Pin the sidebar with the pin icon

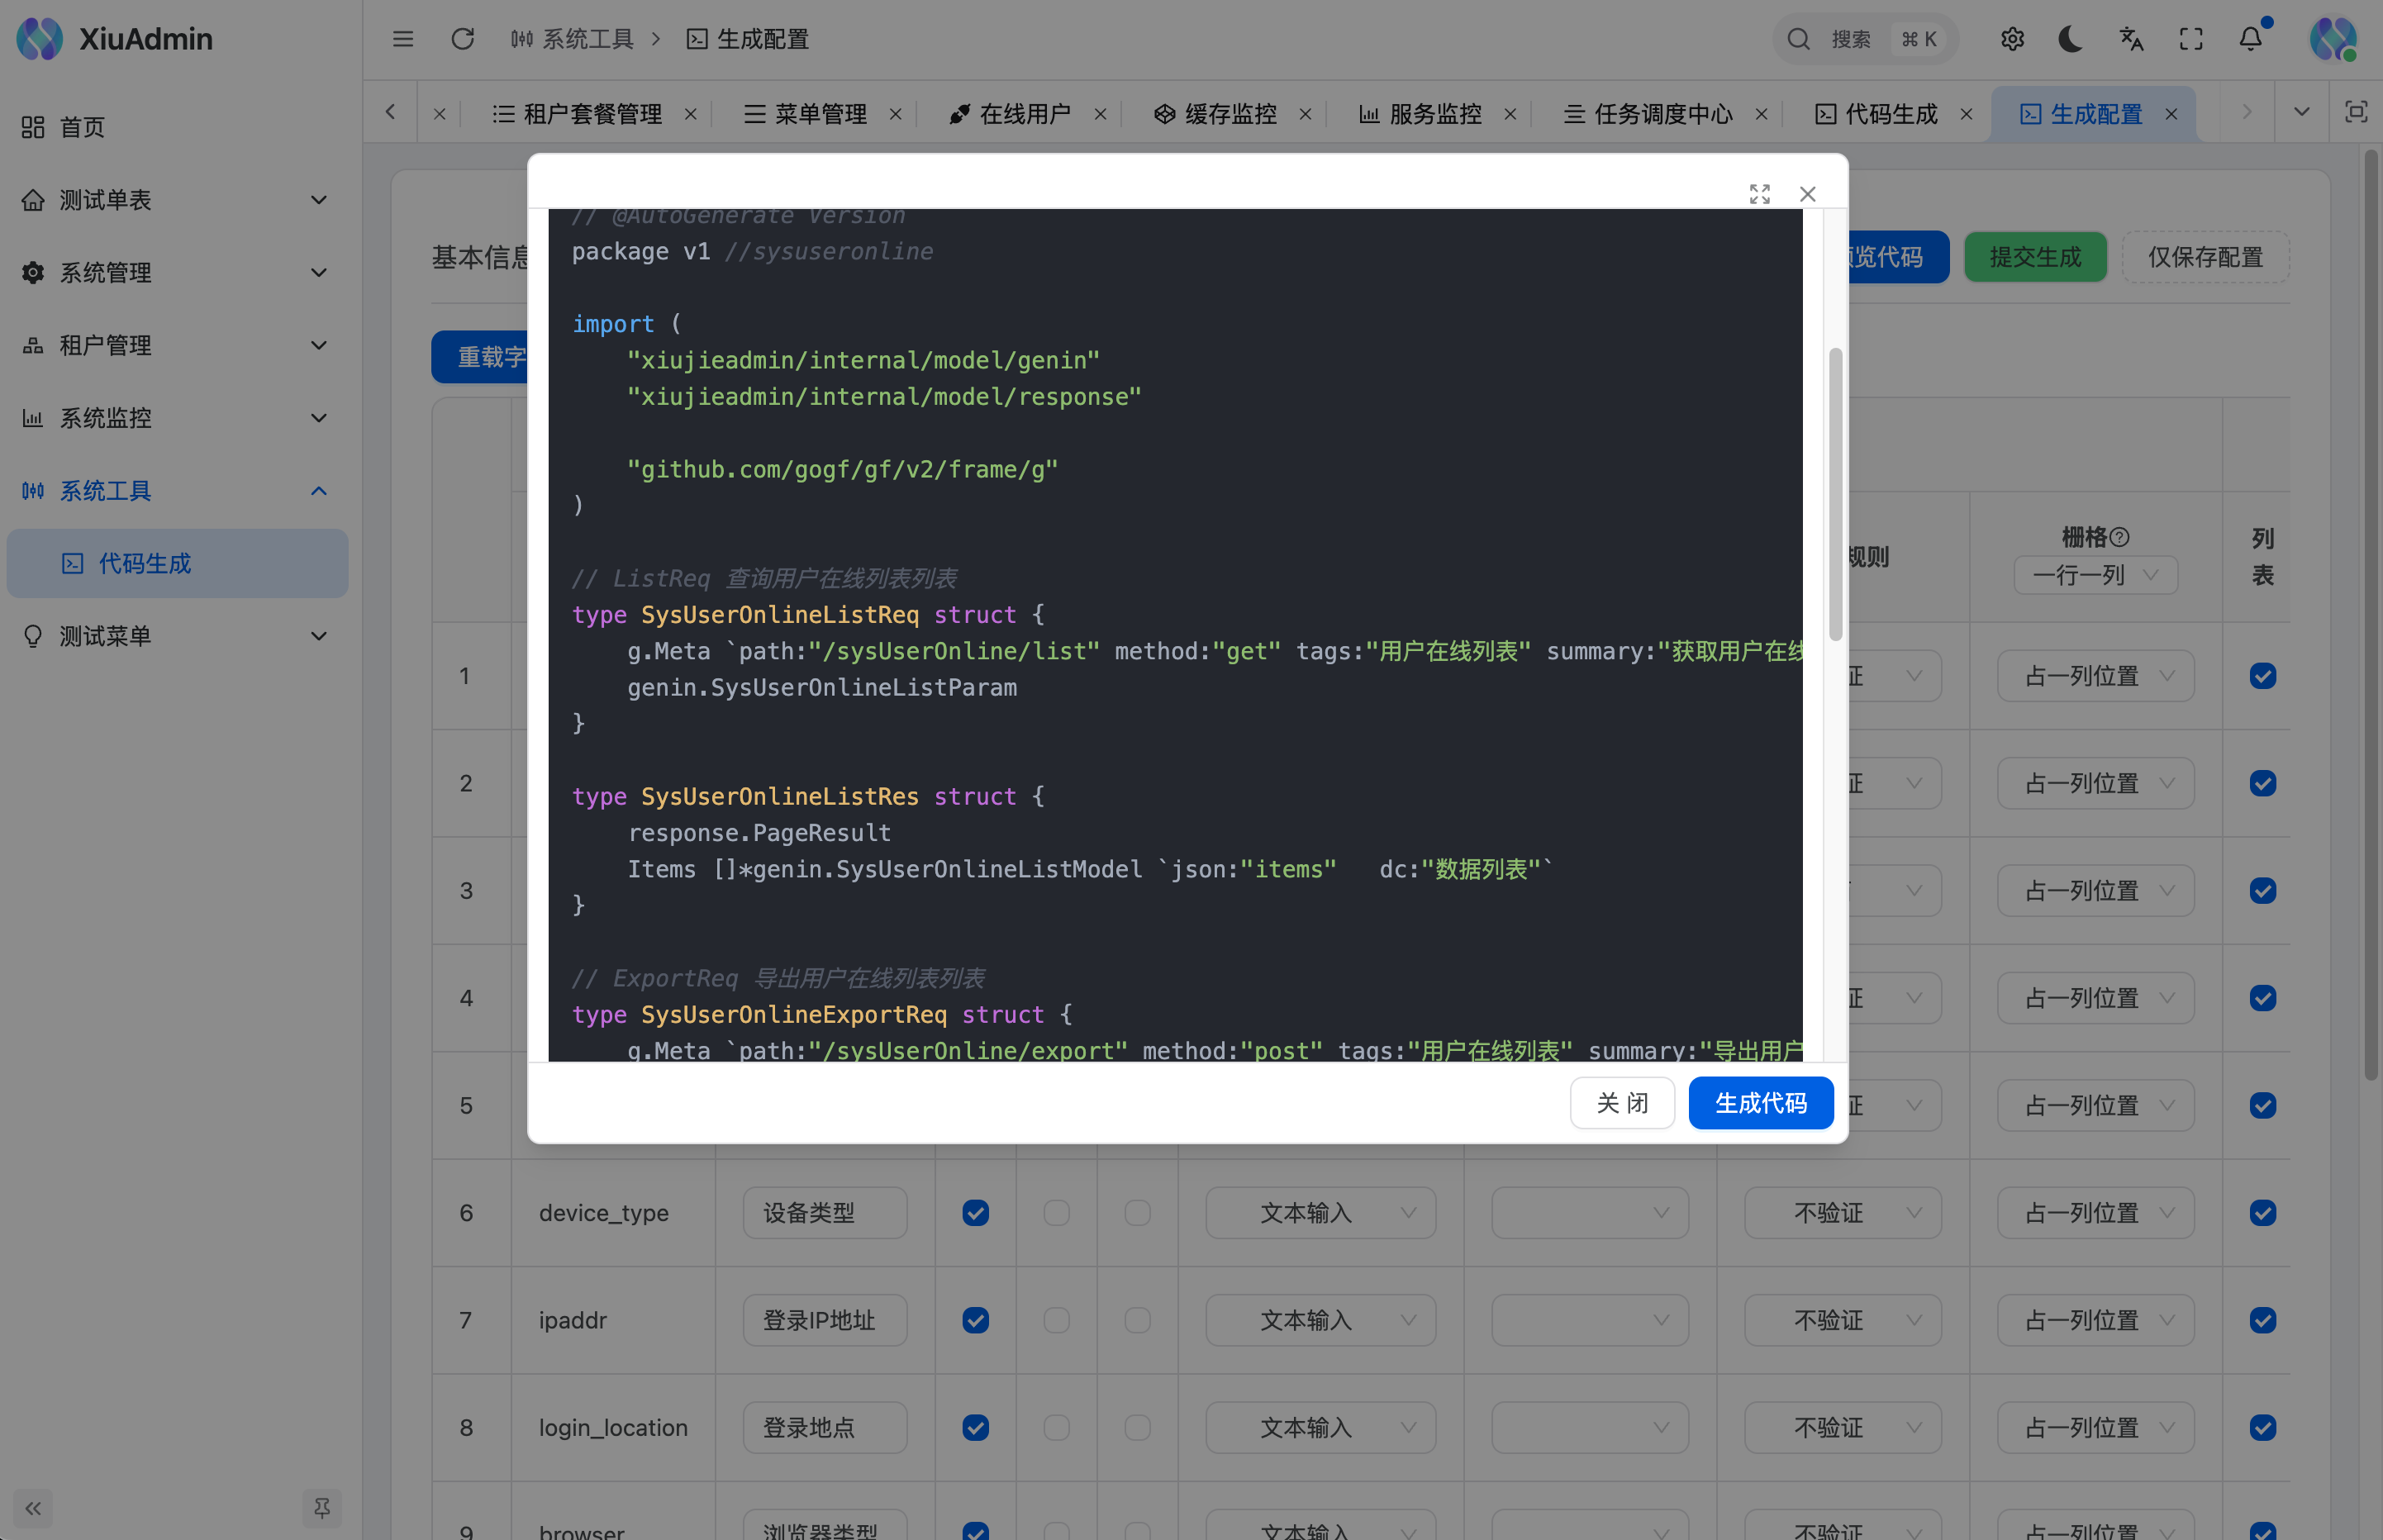pos(321,1507)
